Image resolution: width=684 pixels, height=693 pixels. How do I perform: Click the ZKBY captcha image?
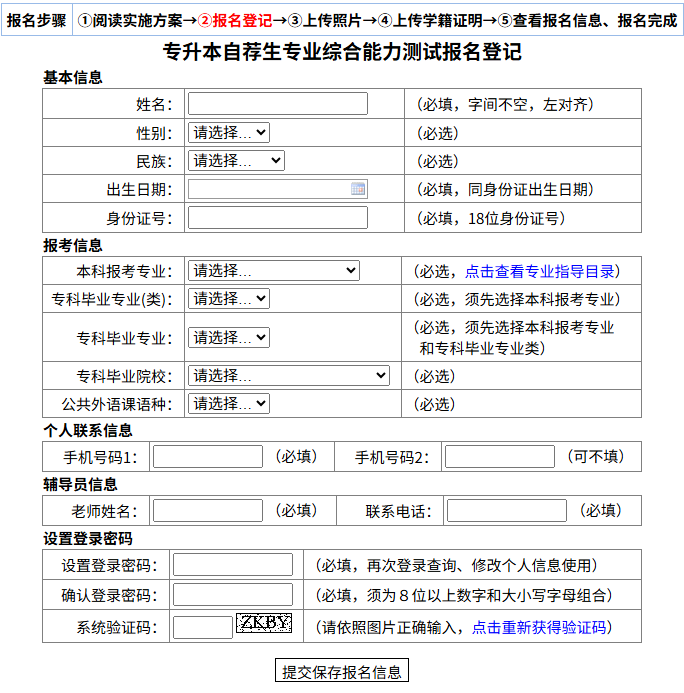click(x=264, y=624)
